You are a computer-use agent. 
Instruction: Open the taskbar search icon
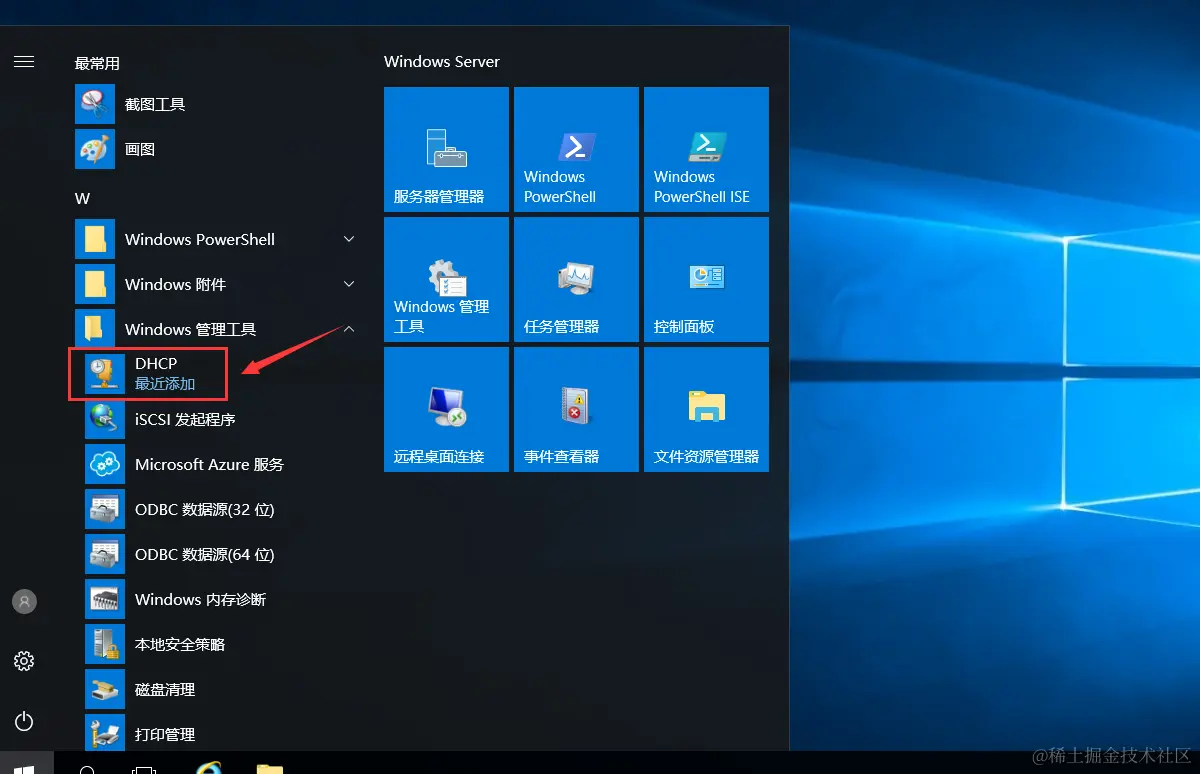(87, 768)
